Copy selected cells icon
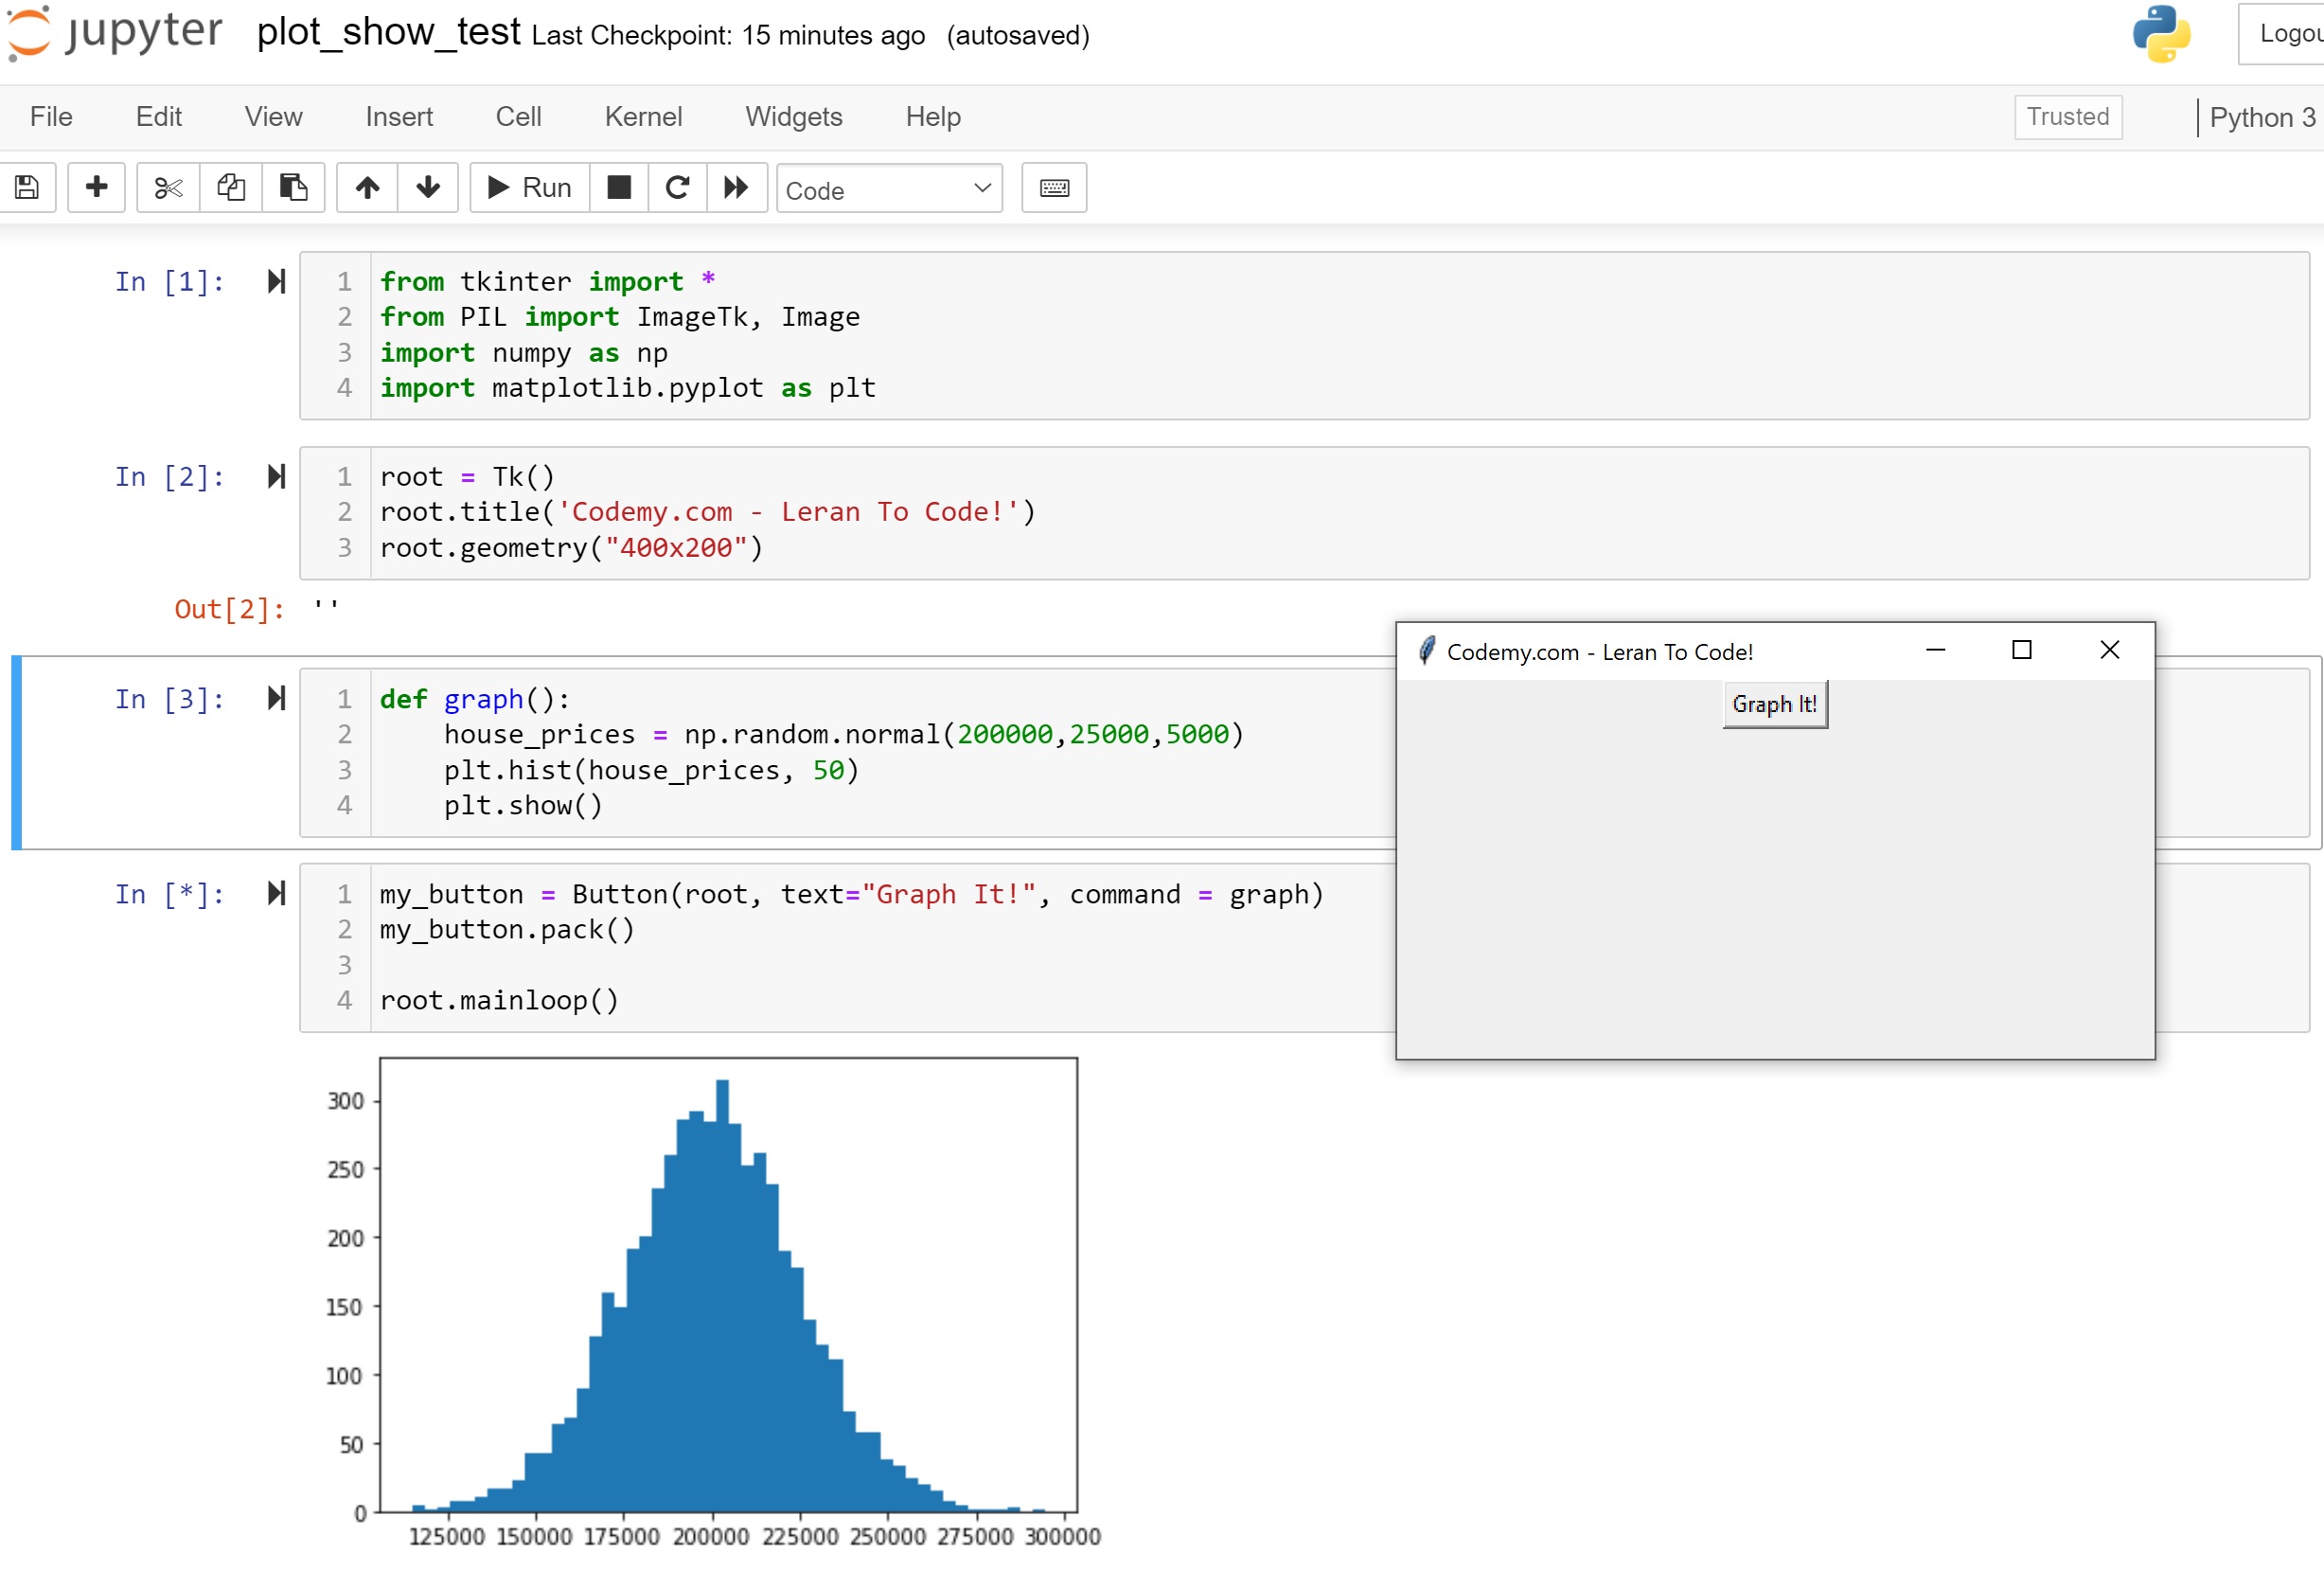Viewport: 2324px width, 1588px height. (x=231, y=187)
